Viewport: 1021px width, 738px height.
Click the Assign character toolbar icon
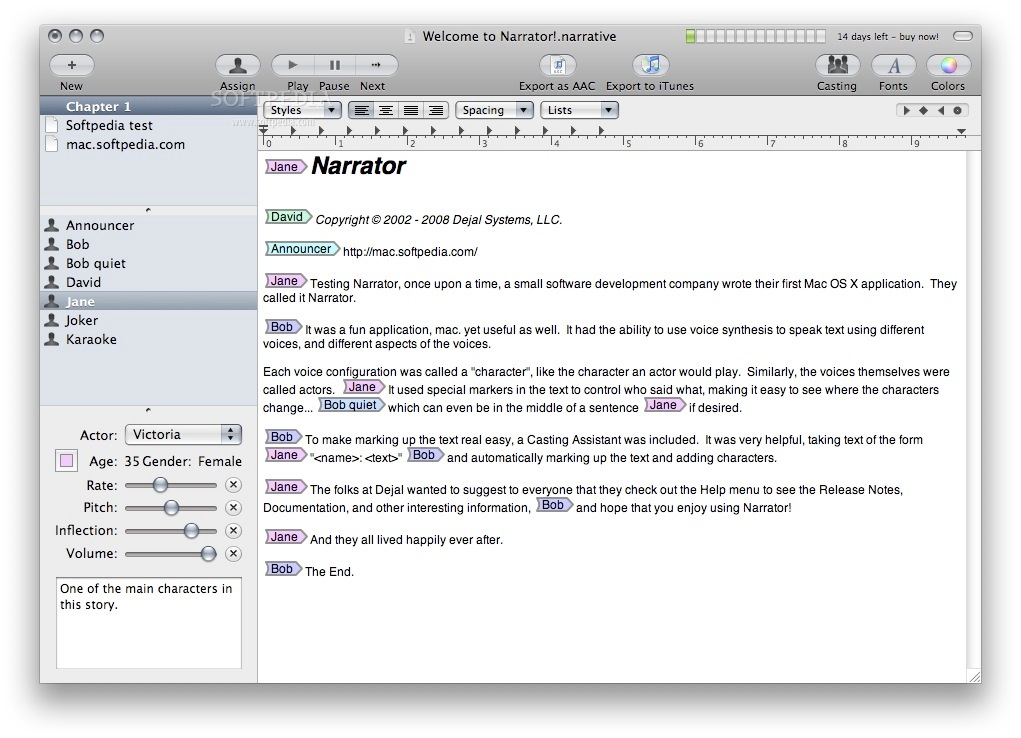[x=237, y=65]
